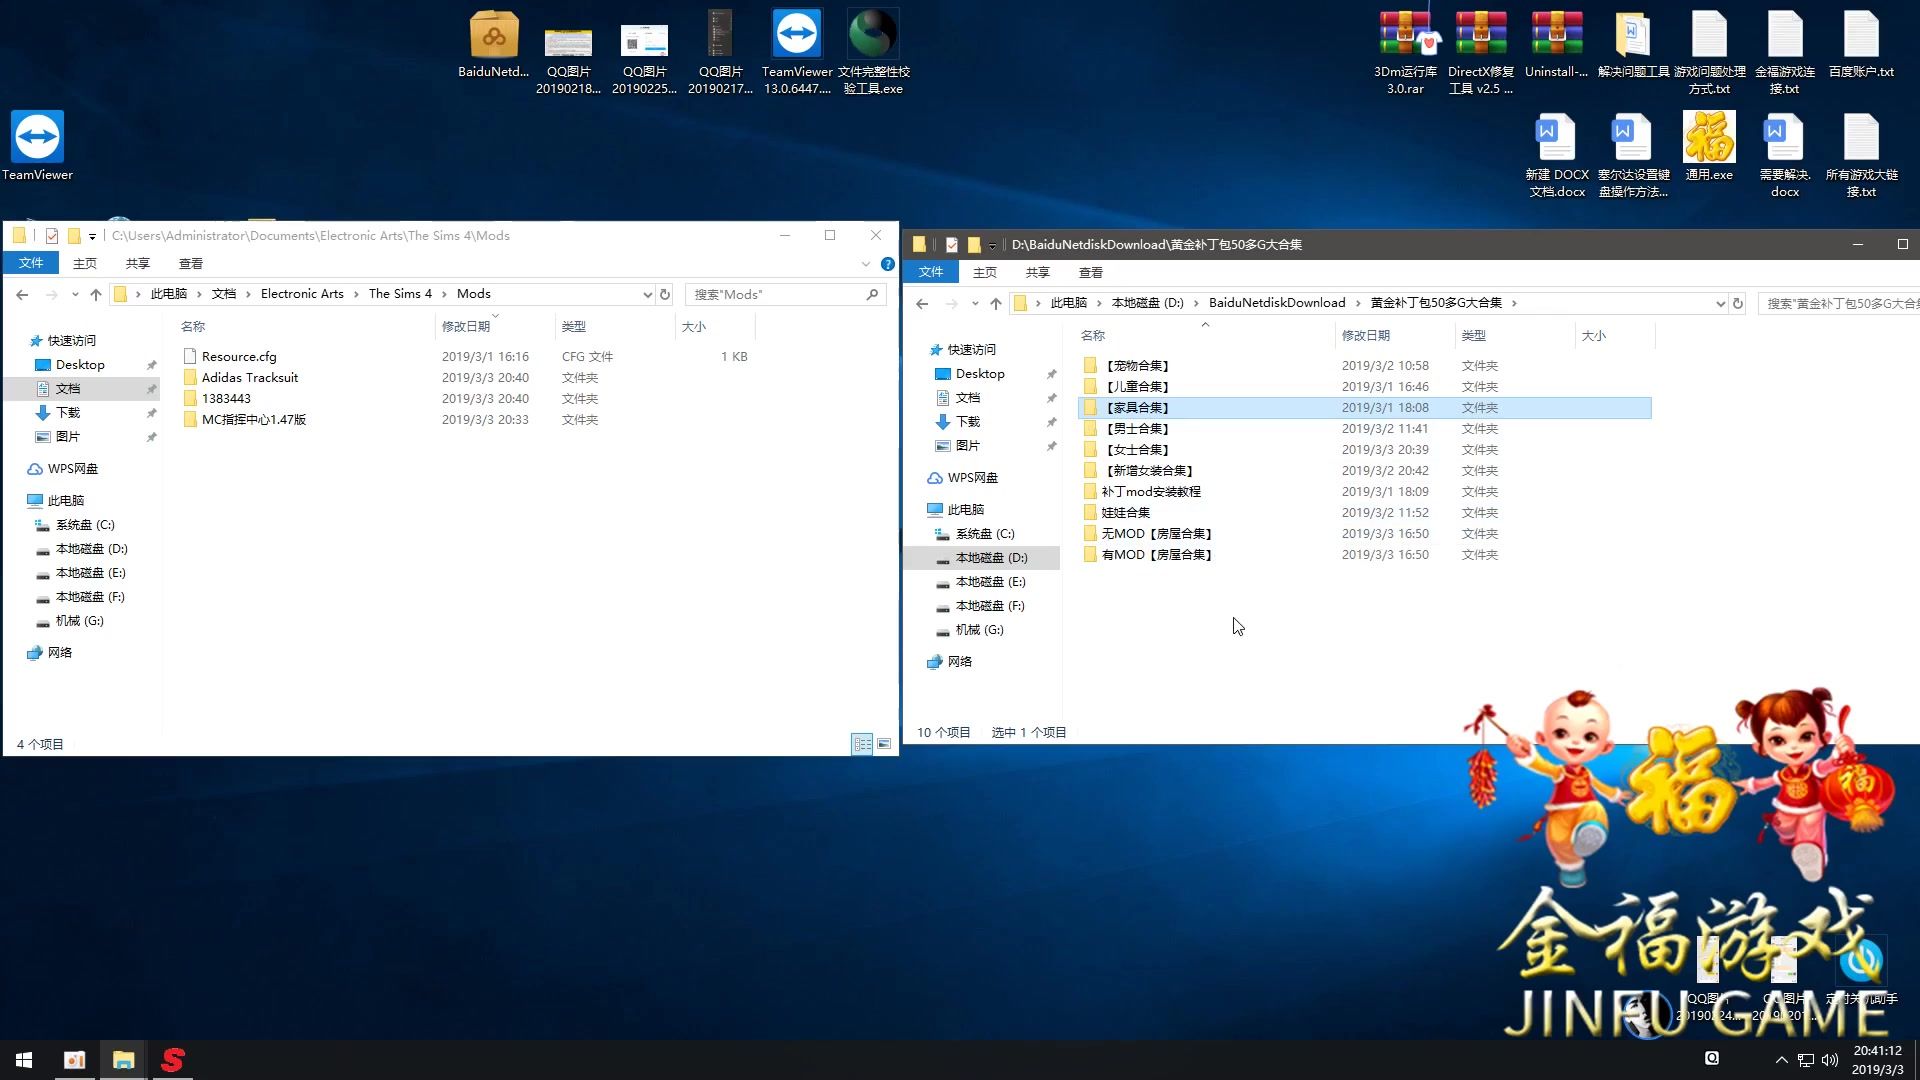
Task: Switch Mods window to details view
Action: pyautogui.click(x=862, y=744)
